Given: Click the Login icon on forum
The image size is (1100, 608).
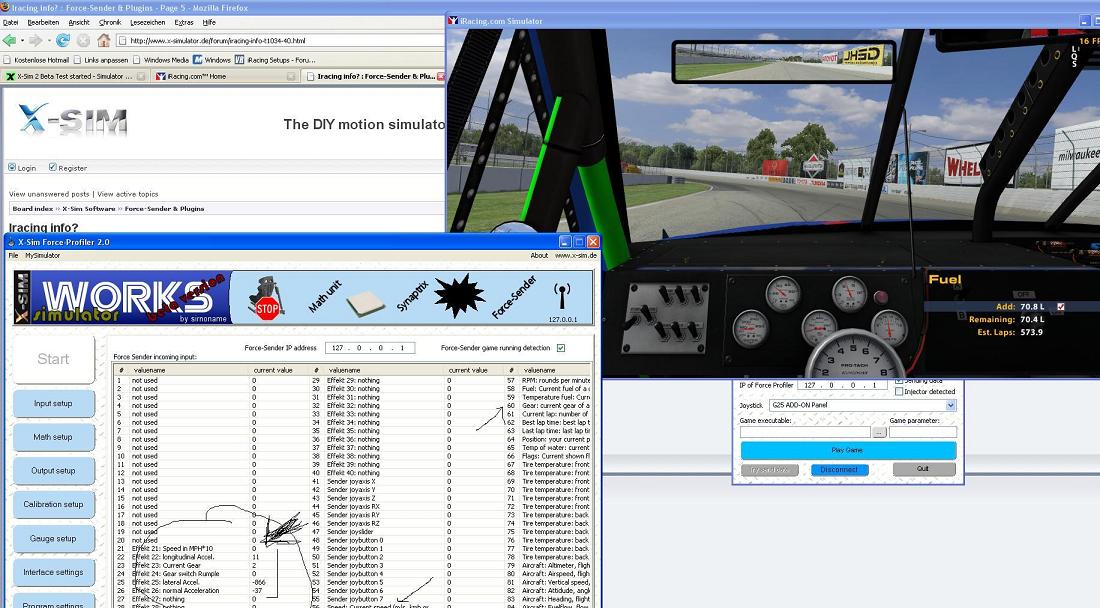Looking at the screenshot, I should (12, 167).
